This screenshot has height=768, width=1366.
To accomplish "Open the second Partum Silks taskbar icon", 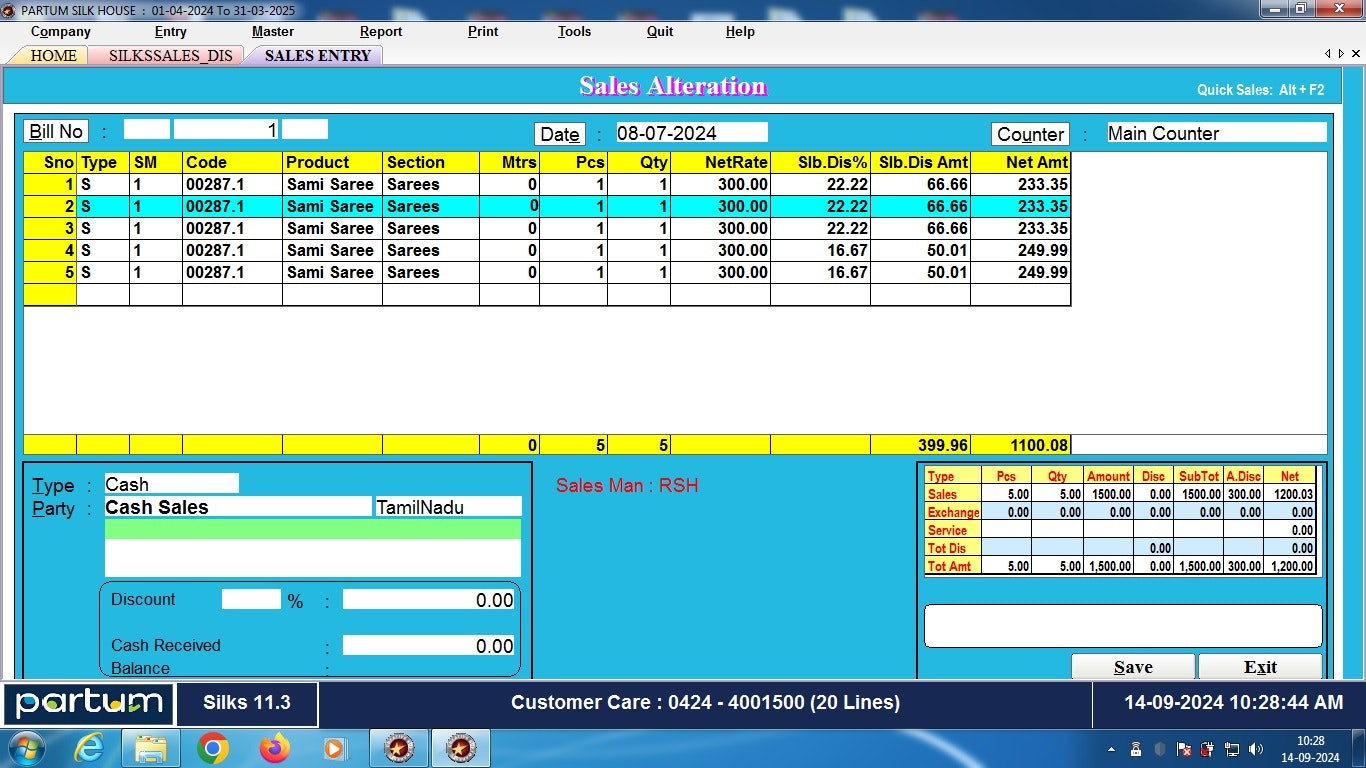I will (x=461, y=748).
